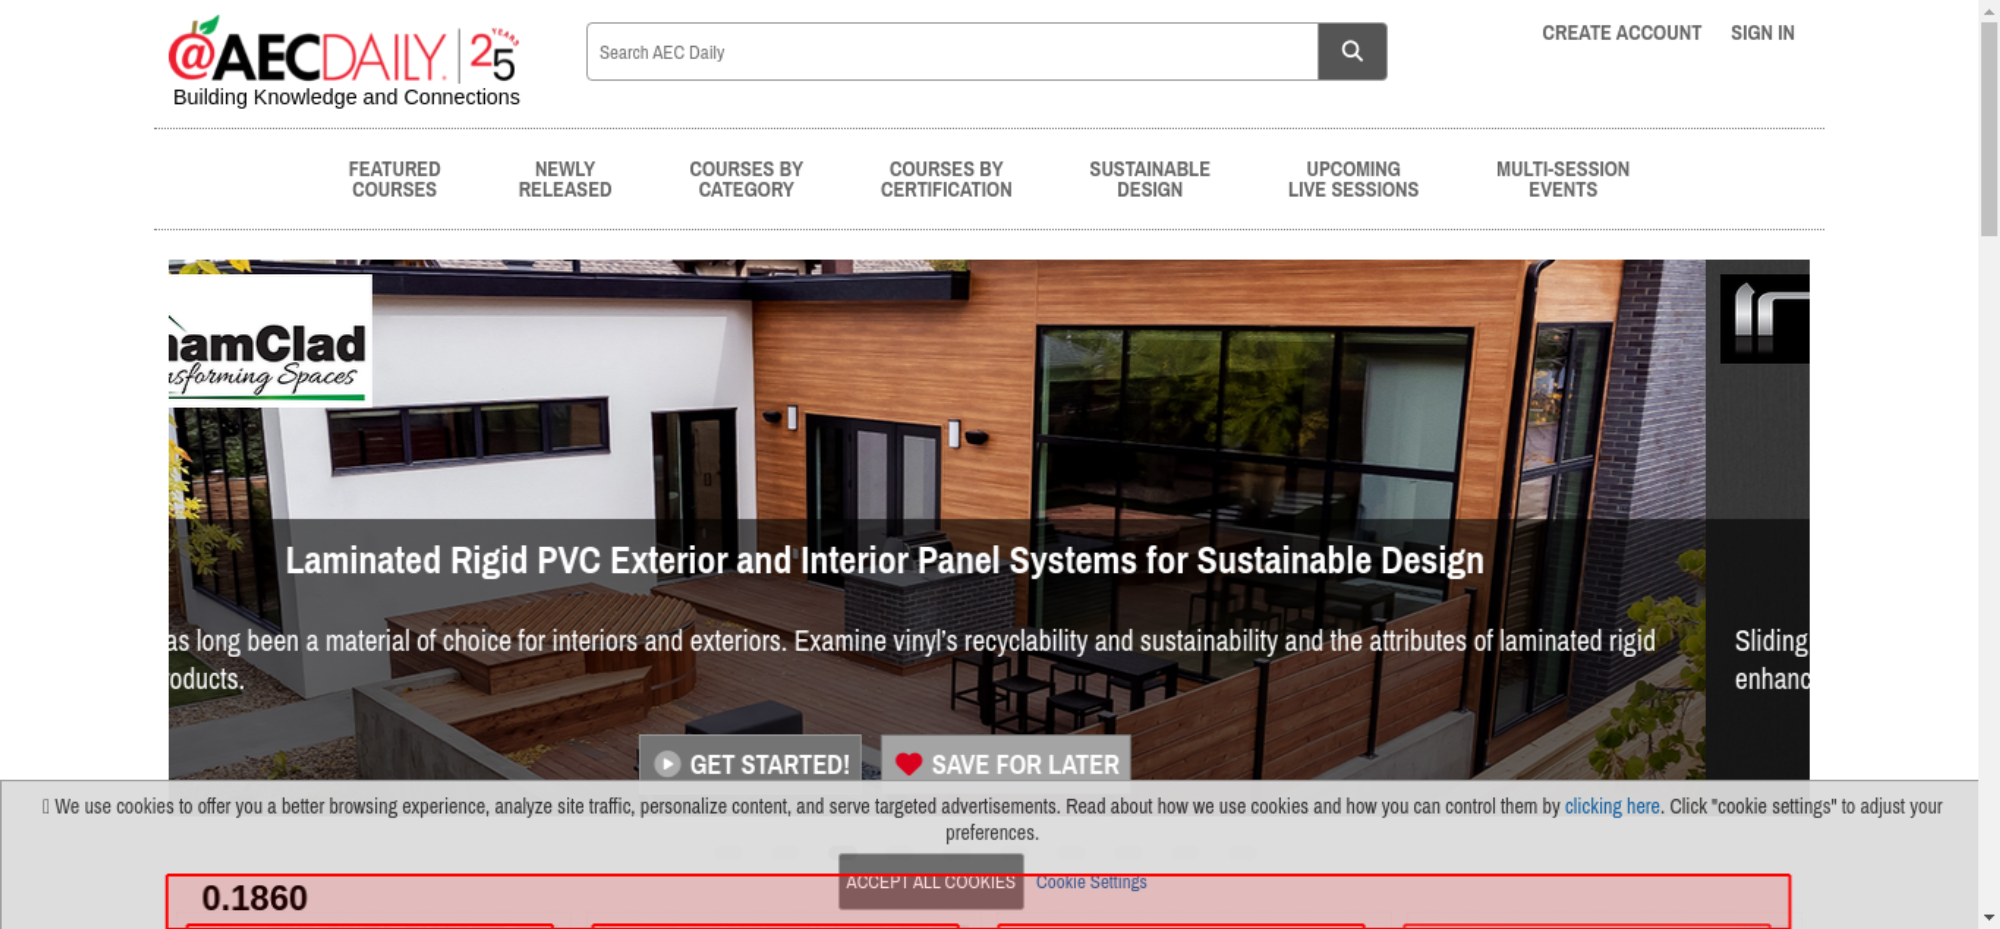Screen dimensions: 2000x929
Task: Click the Create Account link
Action: point(1621,33)
